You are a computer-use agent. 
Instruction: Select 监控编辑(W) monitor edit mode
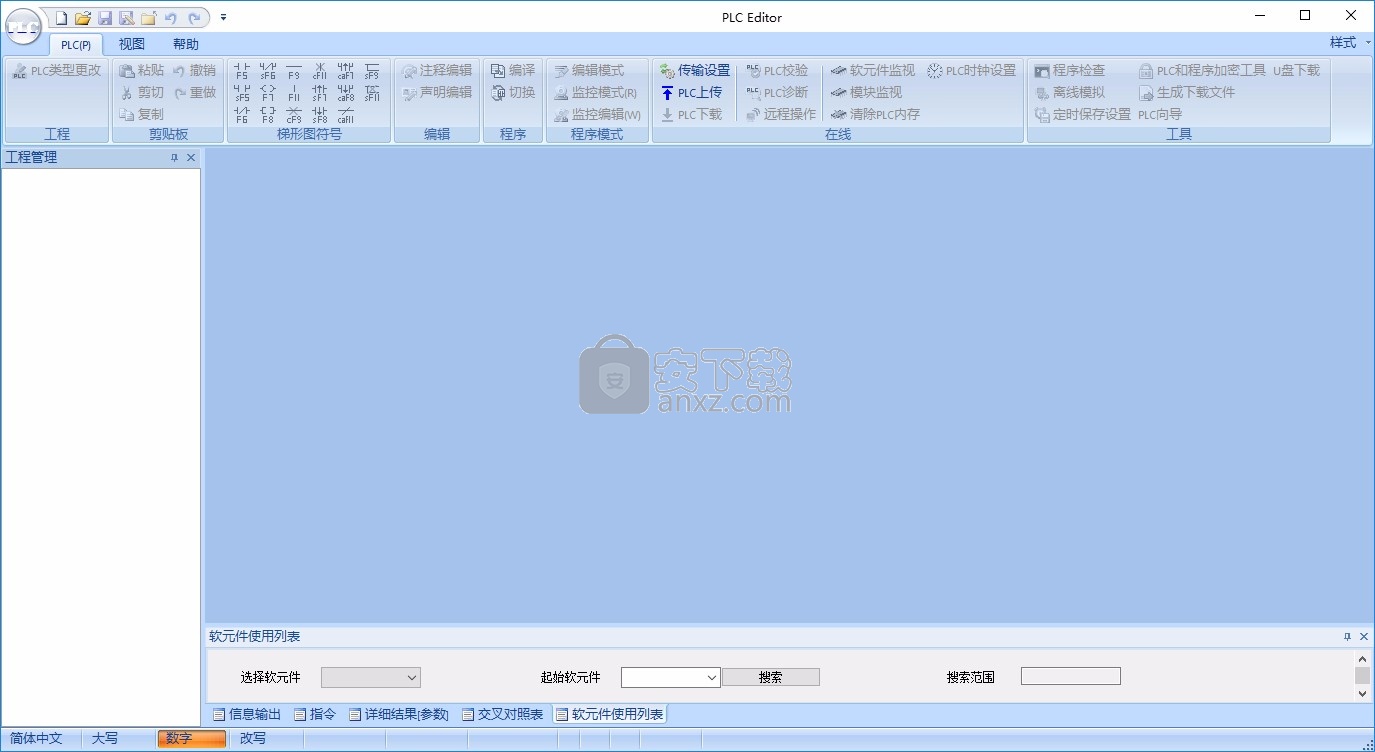[x=597, y=114]
